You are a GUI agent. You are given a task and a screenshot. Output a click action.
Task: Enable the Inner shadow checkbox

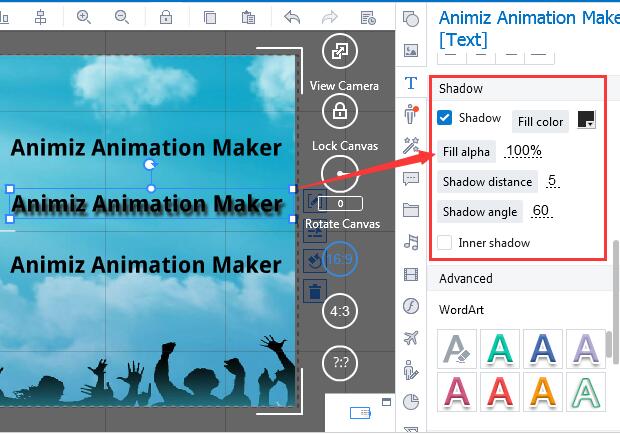click(x=444, y=242)
